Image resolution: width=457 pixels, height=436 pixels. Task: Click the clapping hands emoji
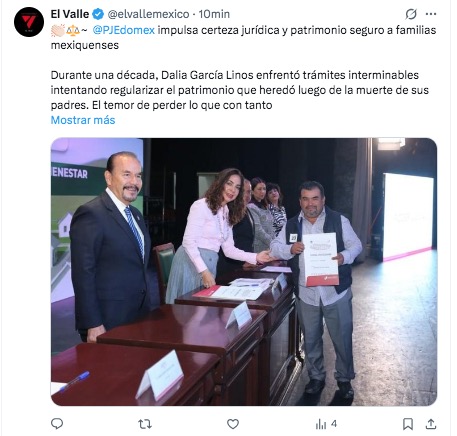pyautogui.click(x=58, y=30)
